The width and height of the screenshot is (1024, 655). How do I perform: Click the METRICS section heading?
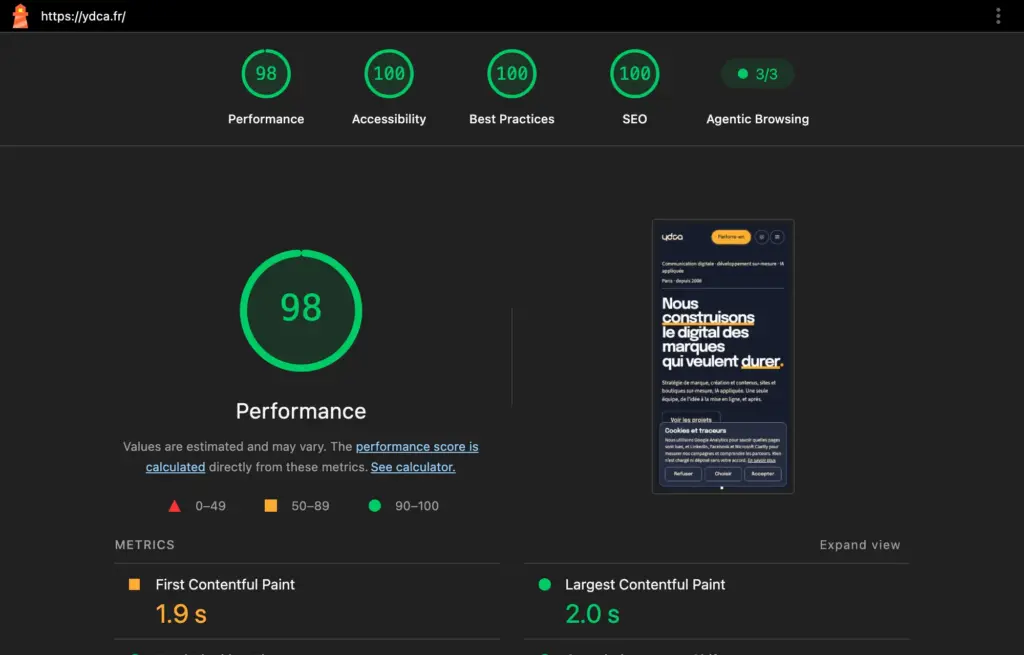[145, 545]
